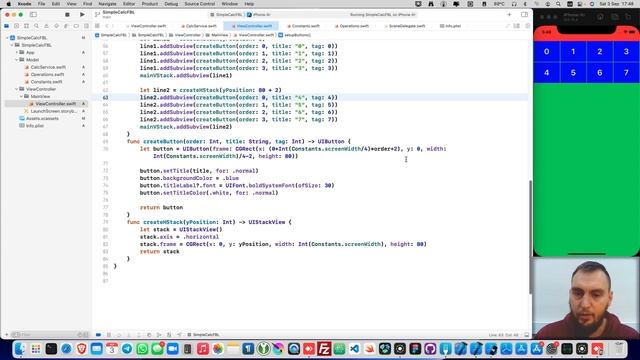This screenshot has width=640, height=360.
Task: Collapse the SimpleCalcFBL project root
Action: point(7,38)
